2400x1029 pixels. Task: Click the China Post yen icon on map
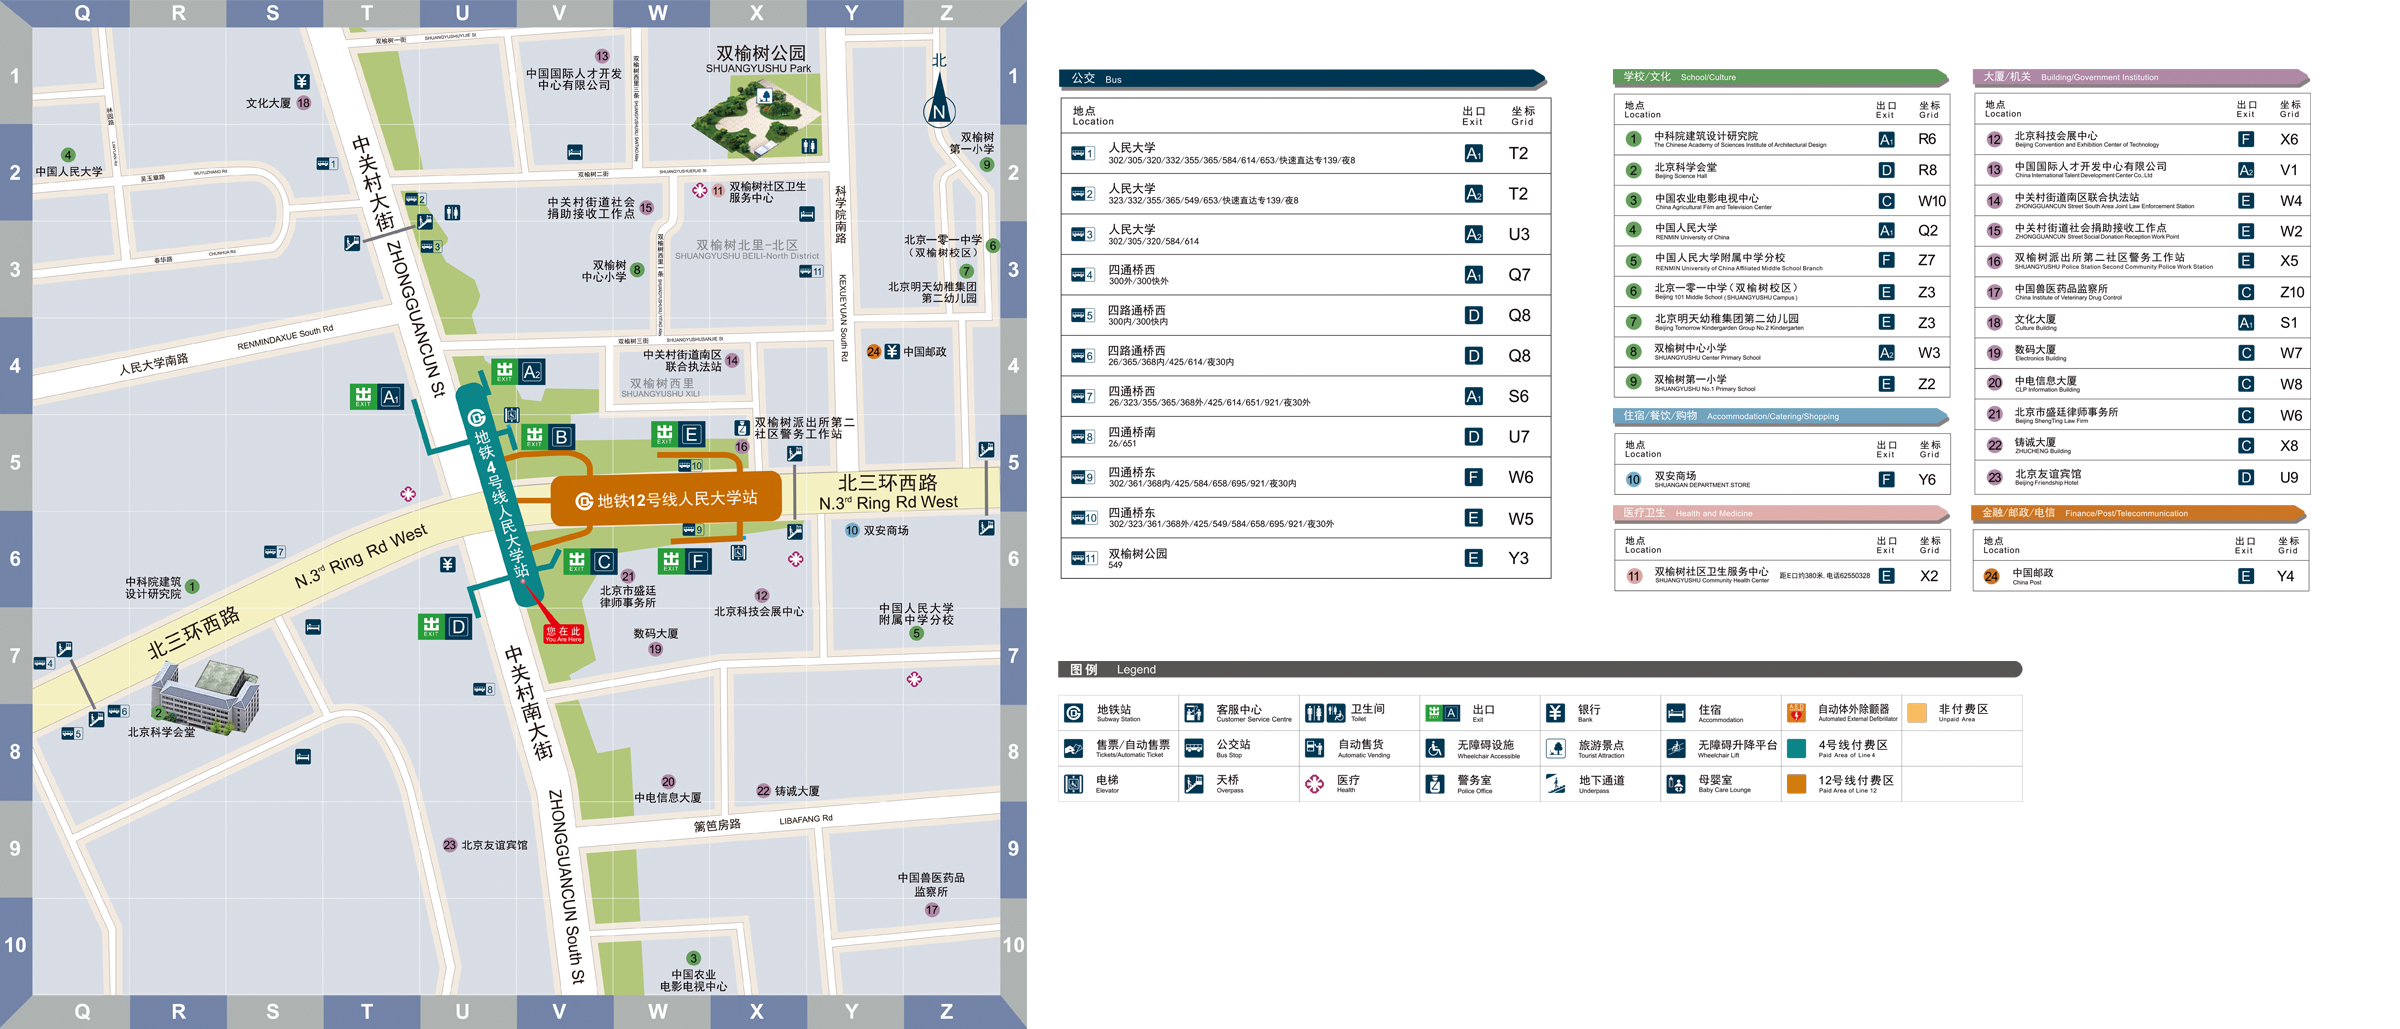tap(892, 351)
